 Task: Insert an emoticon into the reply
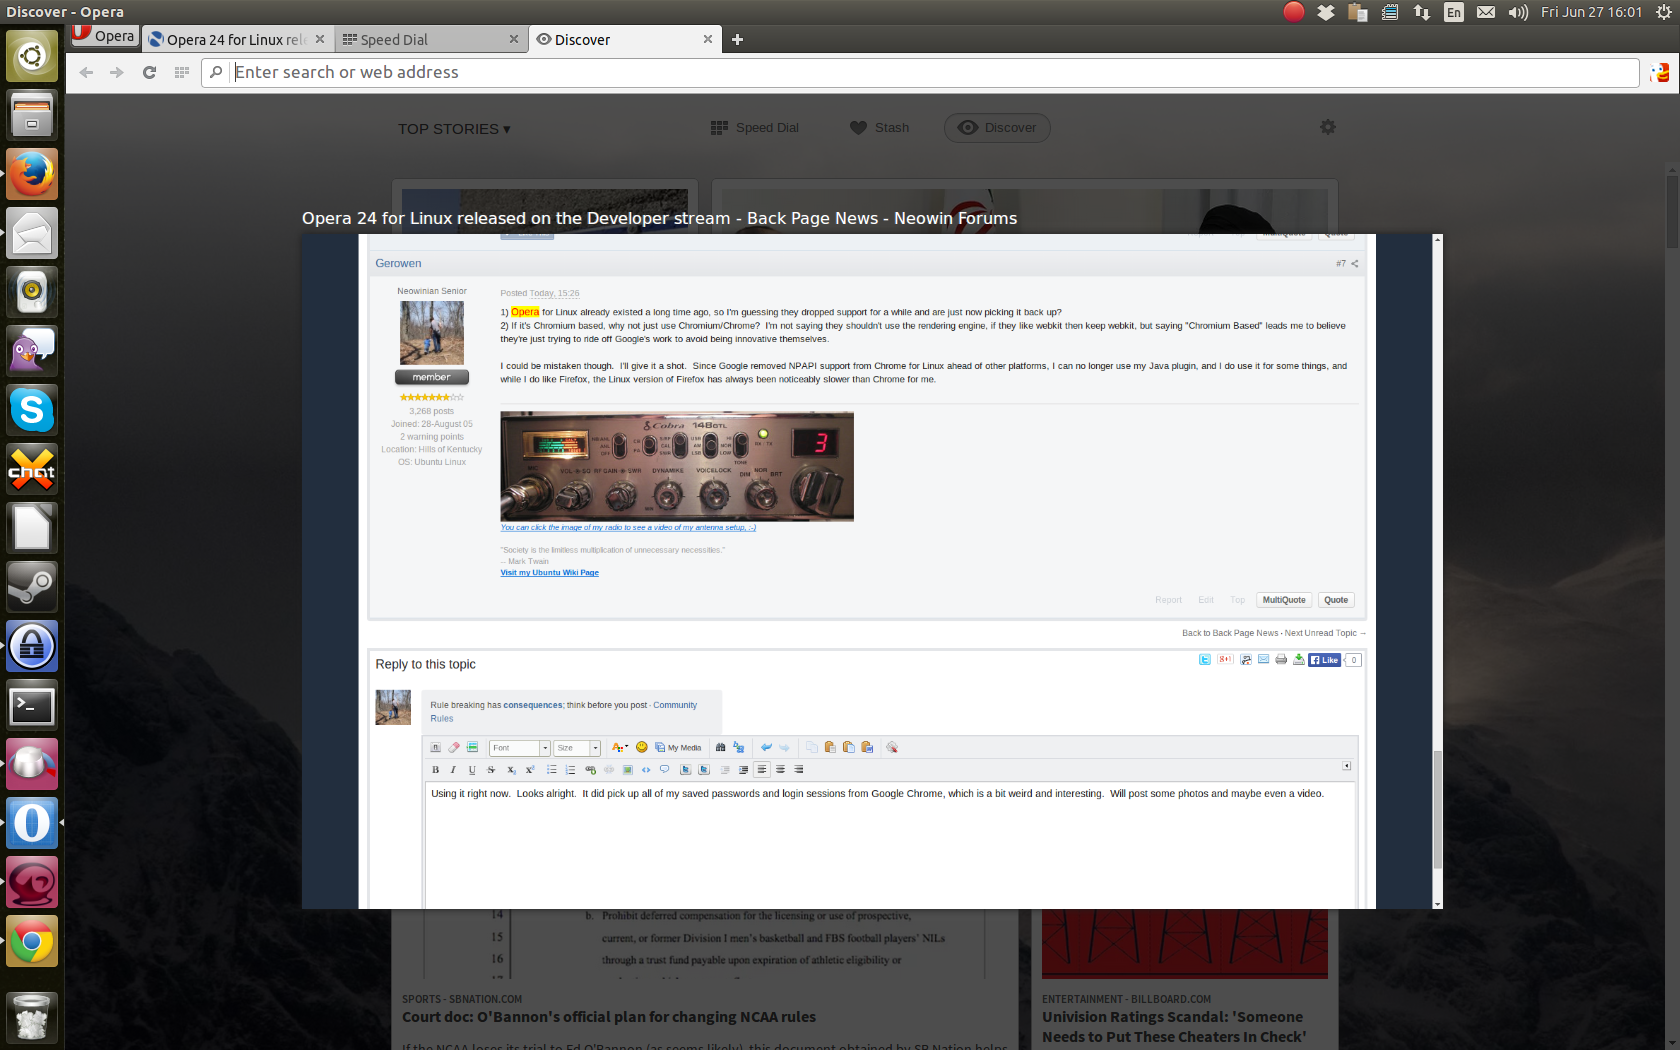click(x=642, y=748)
